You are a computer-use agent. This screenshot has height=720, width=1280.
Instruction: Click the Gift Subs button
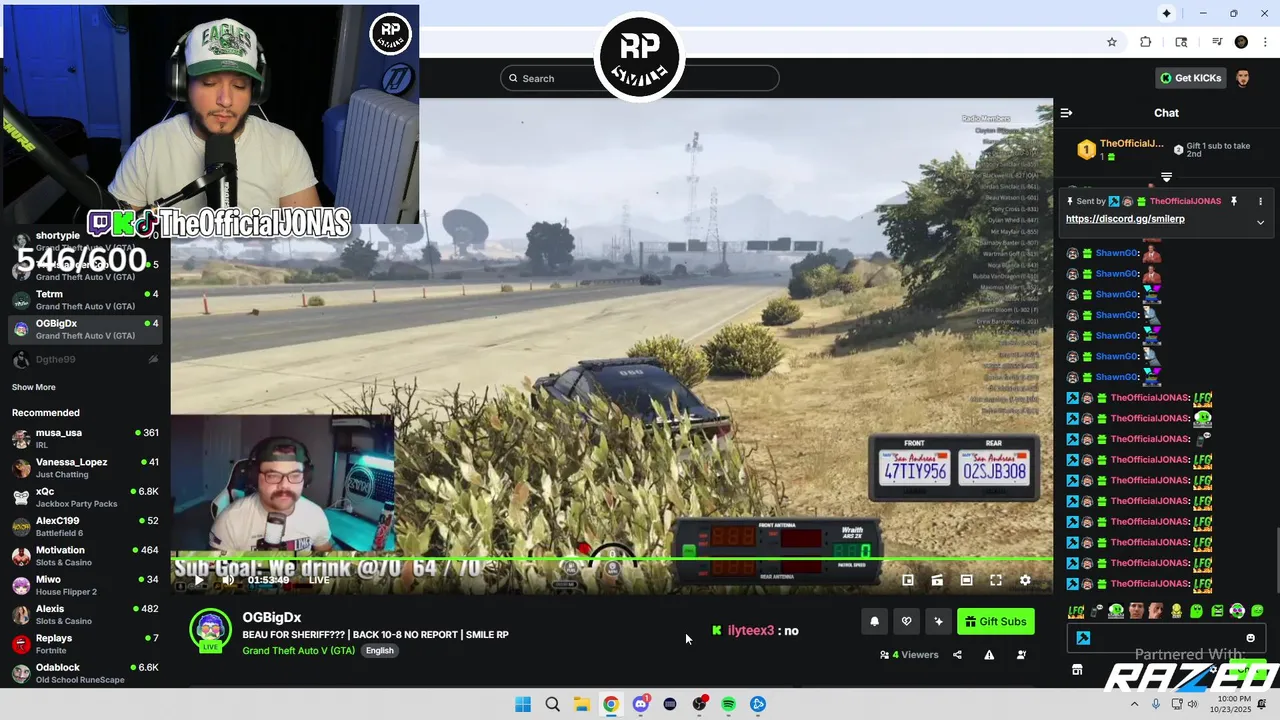point(996,621)
